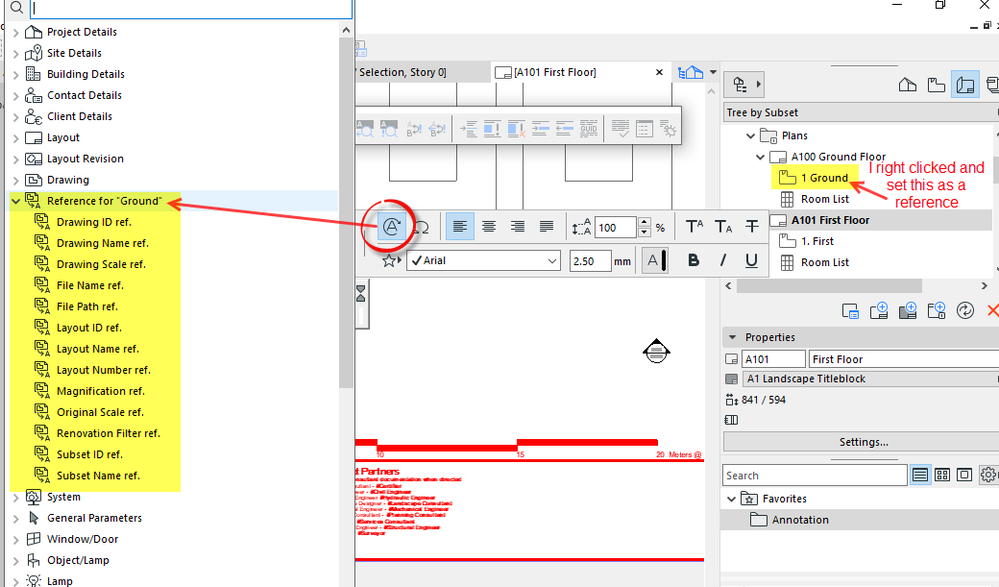Click the font size 2.50 field
999x587 pixels.
tap(590, 261)
